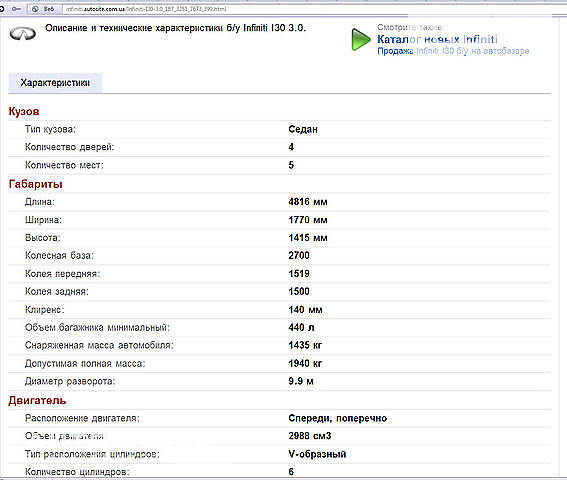Click the 2700 wheelbase value
The width and height of the screenshot is (567, 480).
click(x=299, y=255)
